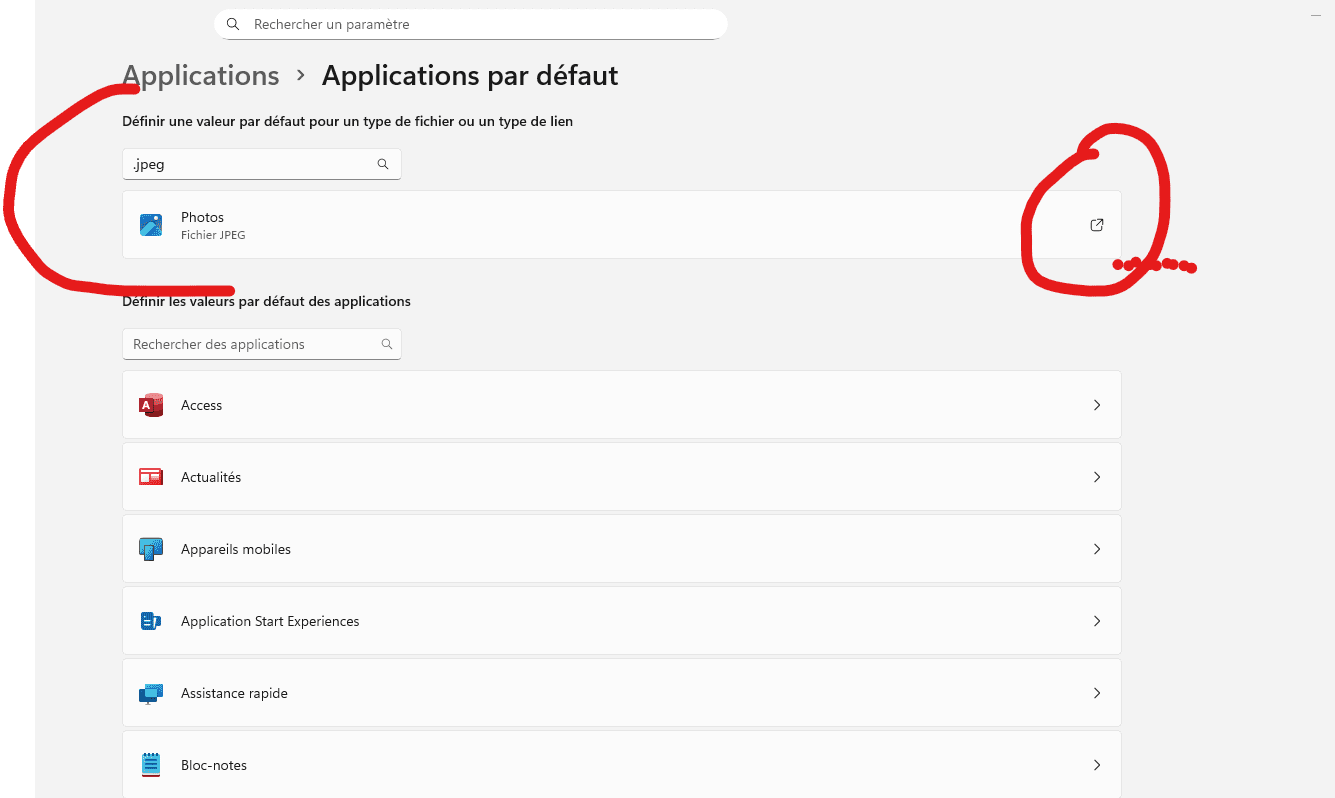This screenshot has height=798, width=1335.
Task: Expand the Actualités row chevron
Action: (1097, 477)
